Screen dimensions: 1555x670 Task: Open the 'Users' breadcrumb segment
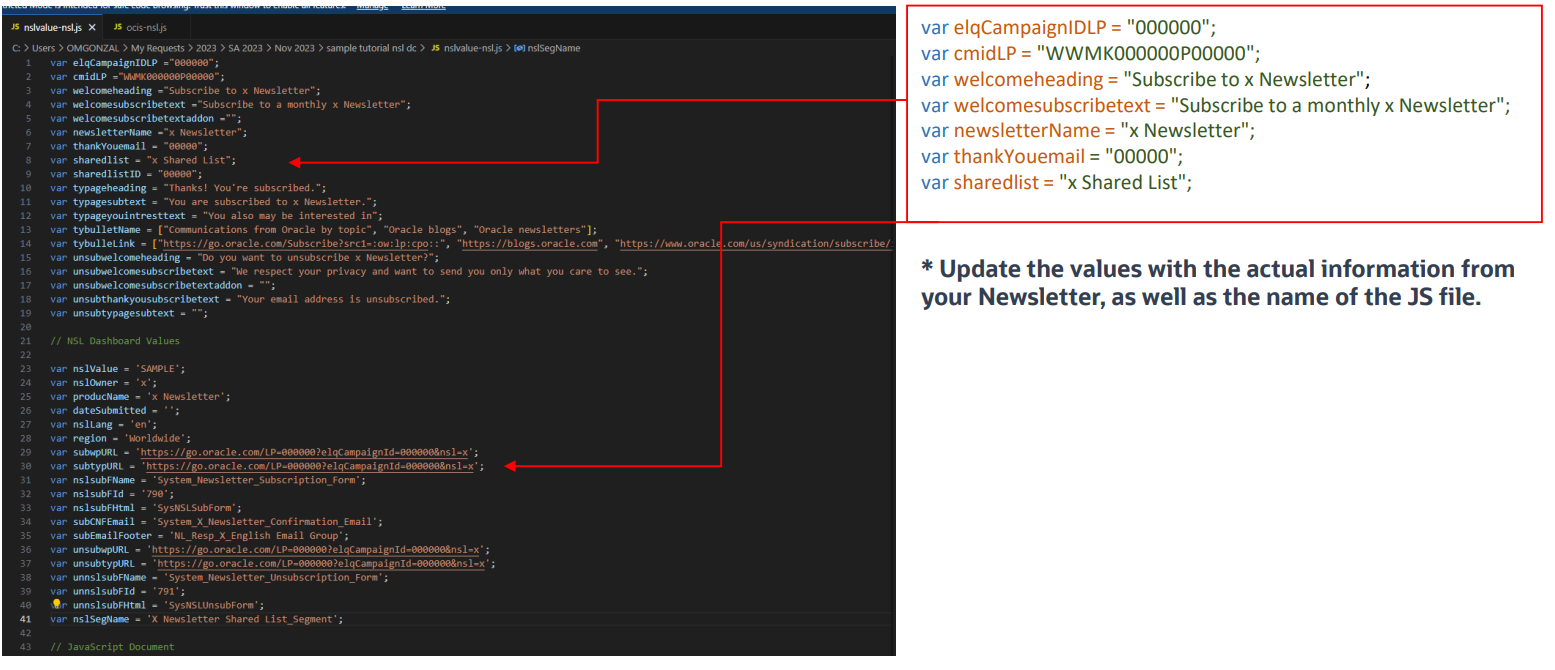click(42, 48)
